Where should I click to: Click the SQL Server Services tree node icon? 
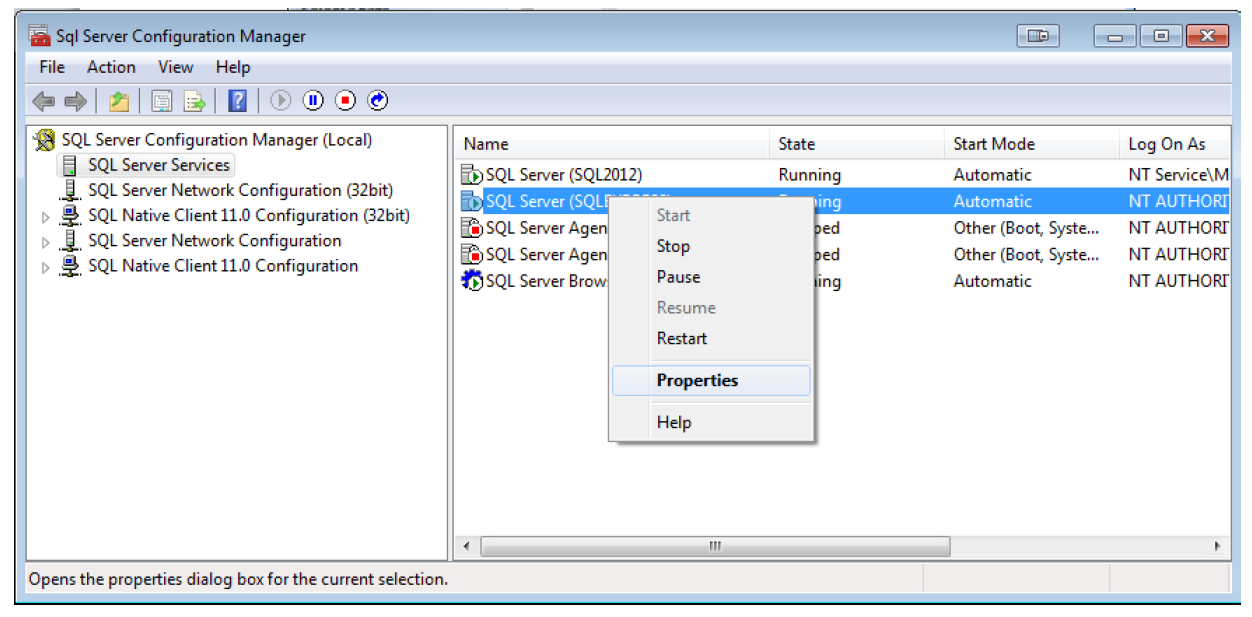pyautogui.click(x=70, y=165)
